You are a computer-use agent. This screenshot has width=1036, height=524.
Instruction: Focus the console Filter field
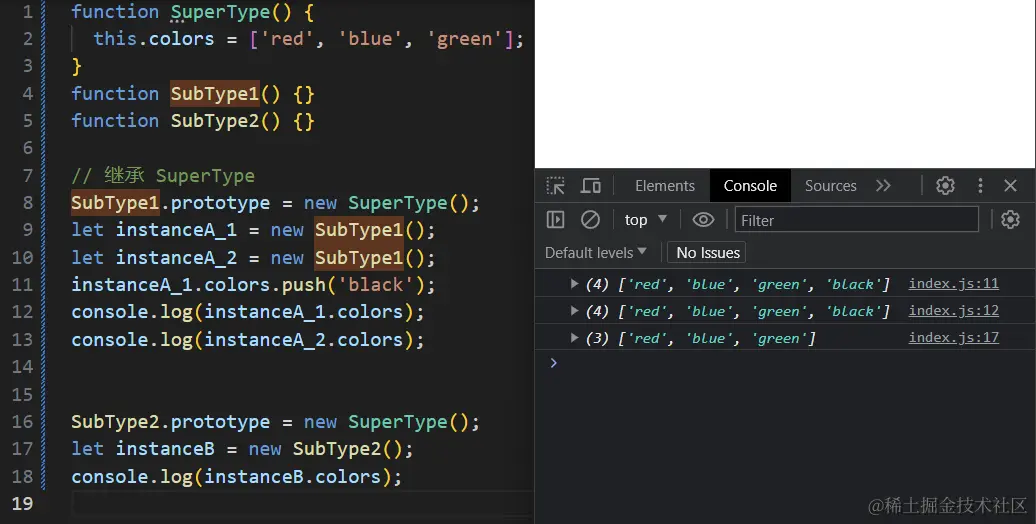(856, 219)
